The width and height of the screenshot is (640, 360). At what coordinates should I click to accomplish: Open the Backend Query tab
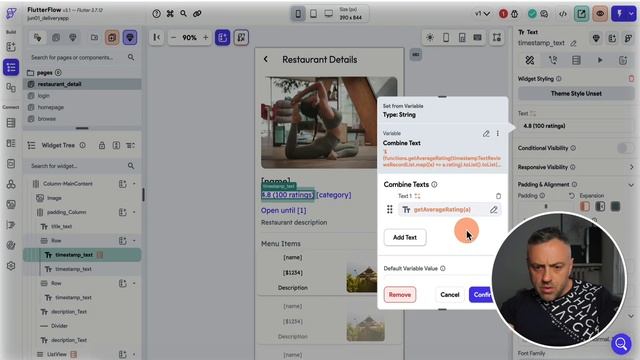[x=576, y=60]
